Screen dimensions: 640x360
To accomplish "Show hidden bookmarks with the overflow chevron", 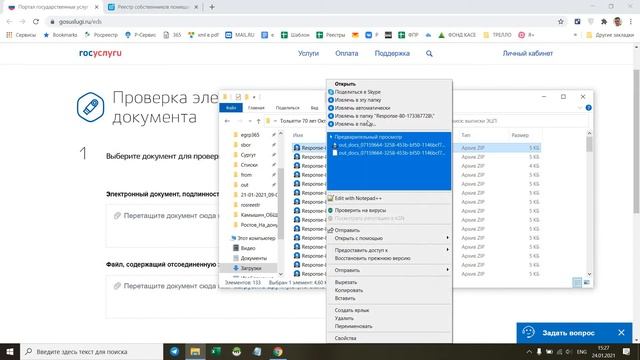I will click(576, 35).
